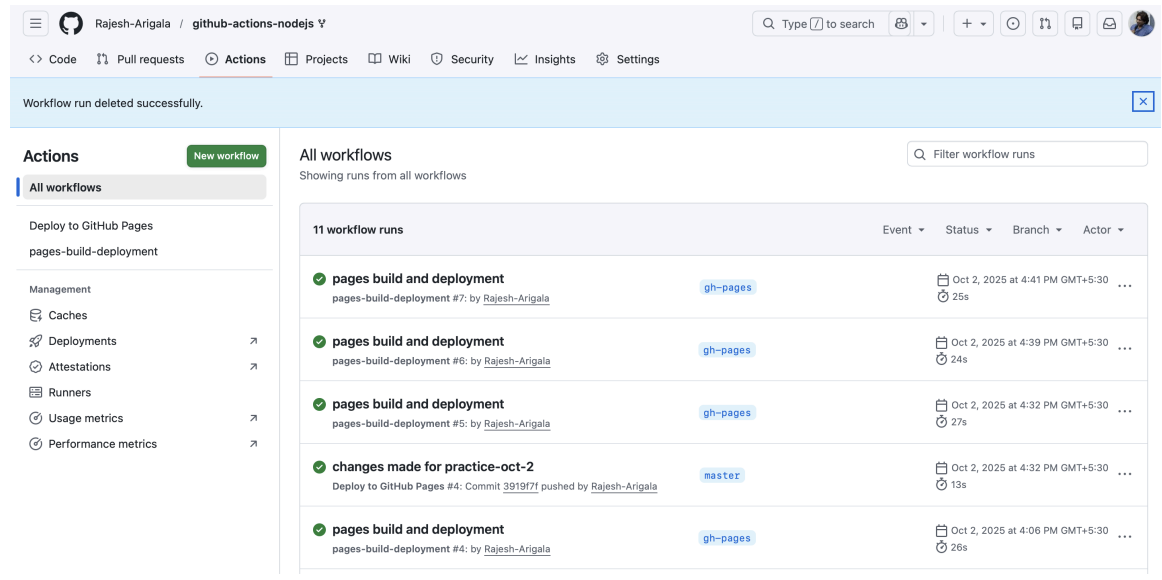The image size is (1162, 580).
Task: Click gh-pages label on run #7
Action: click(x=727, y=287)
